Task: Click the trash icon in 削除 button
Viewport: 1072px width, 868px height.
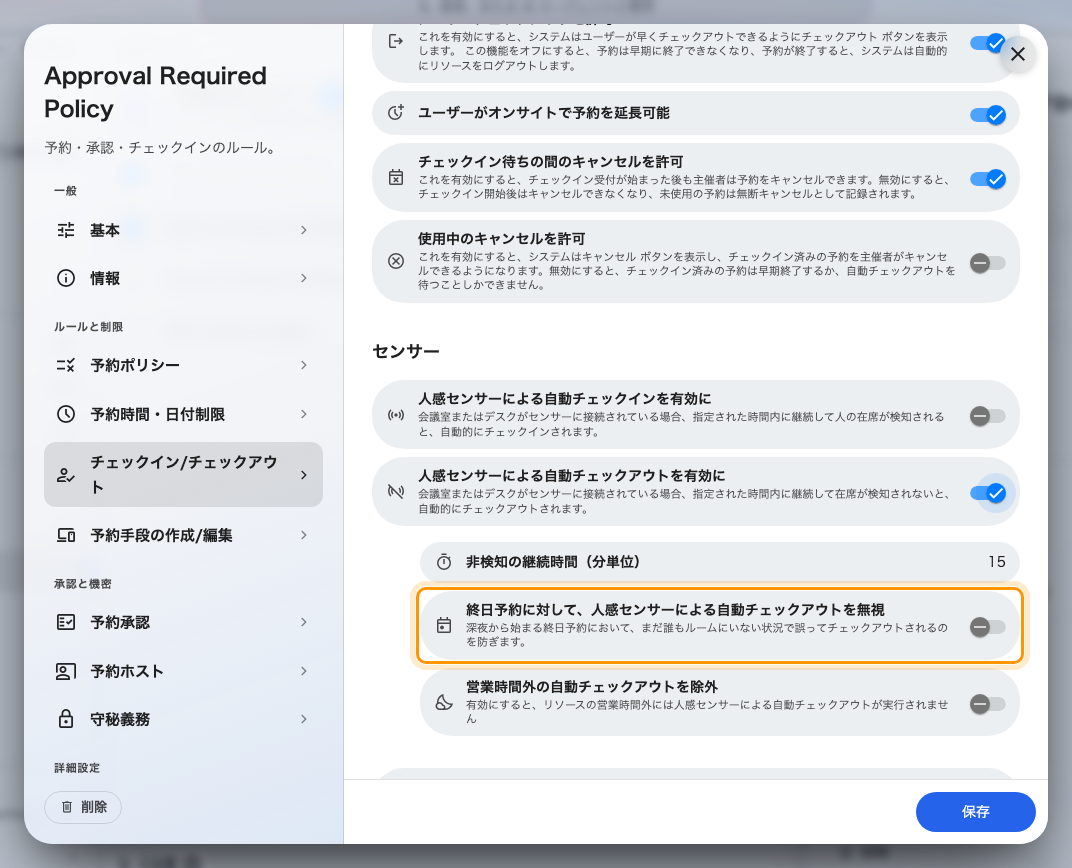Action: pyautogui.click(x=67, y=807)
